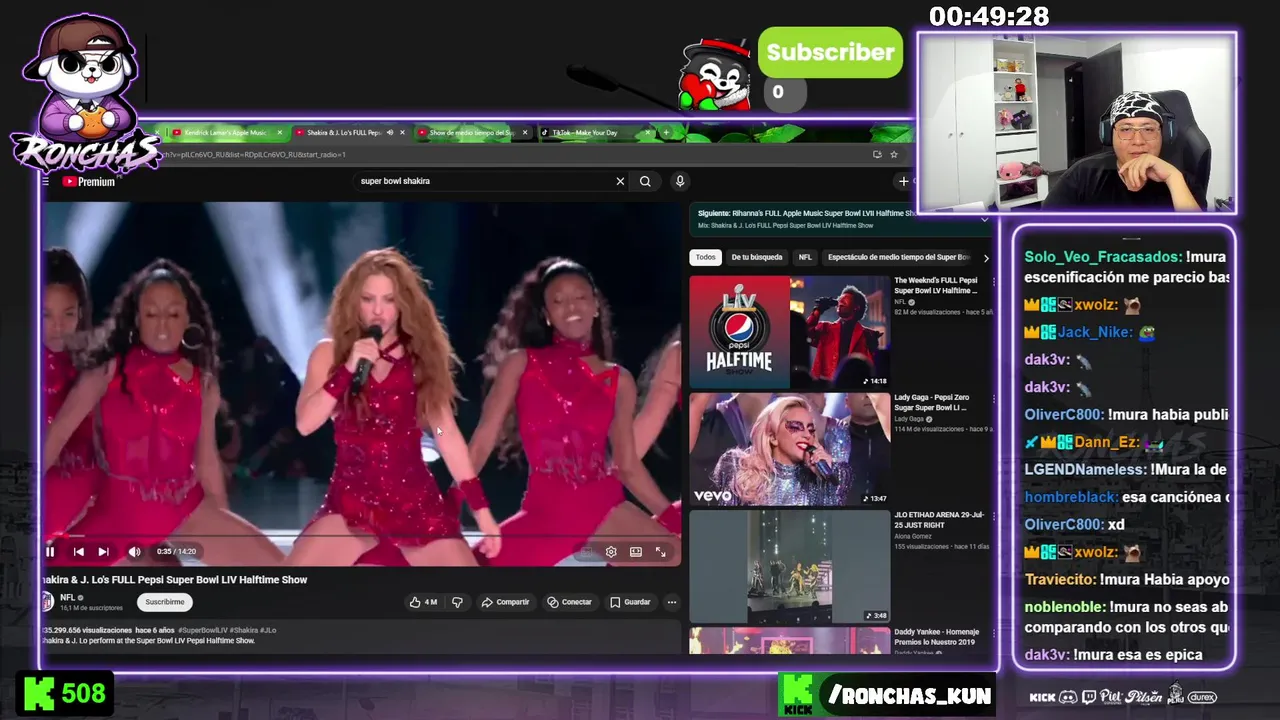This screenshot has width=1280, height=720.
Task: Open JLO ETIHAD ARENA video thumbnail
Action: point(789,566)
